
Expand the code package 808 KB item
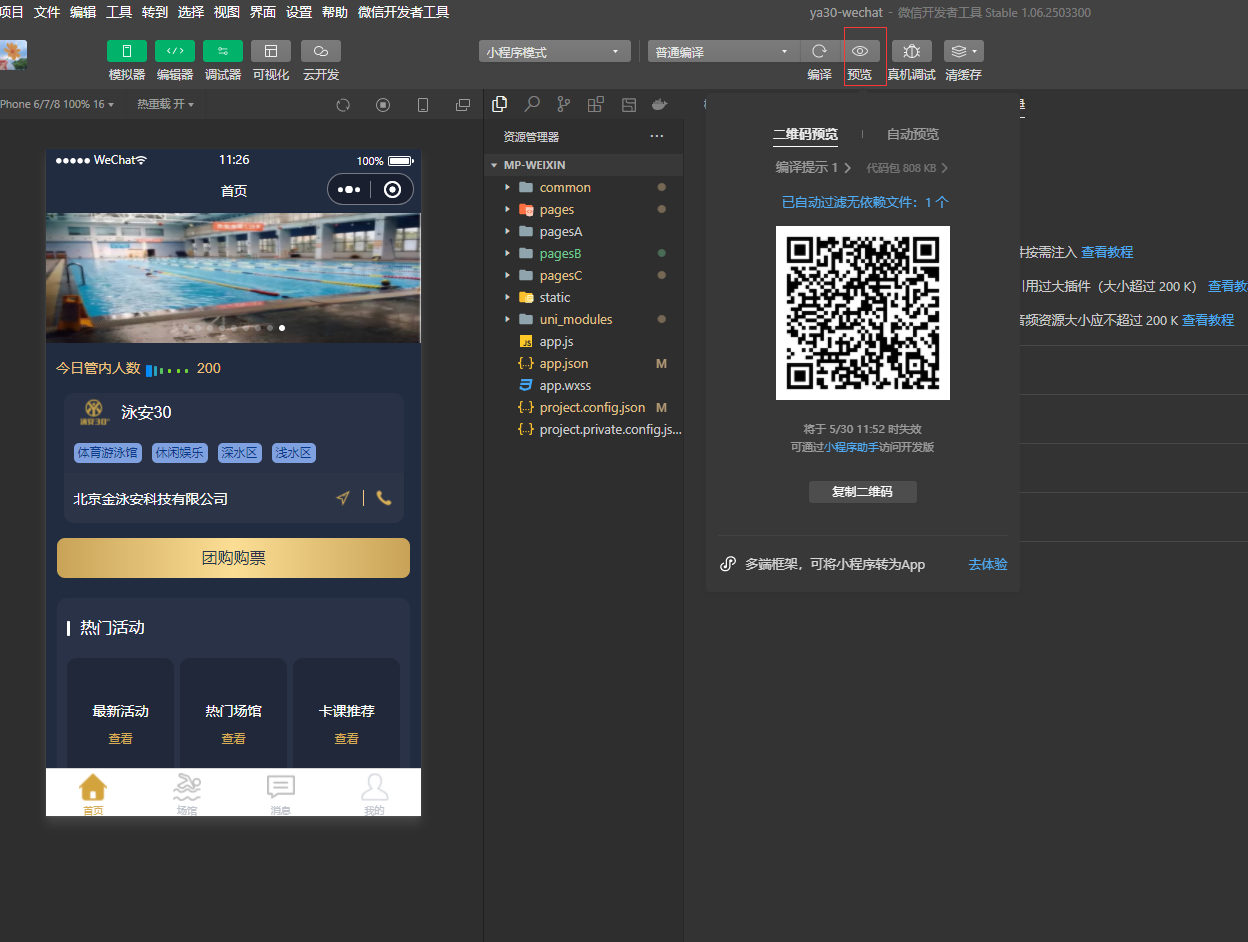[x=907, y=168]
